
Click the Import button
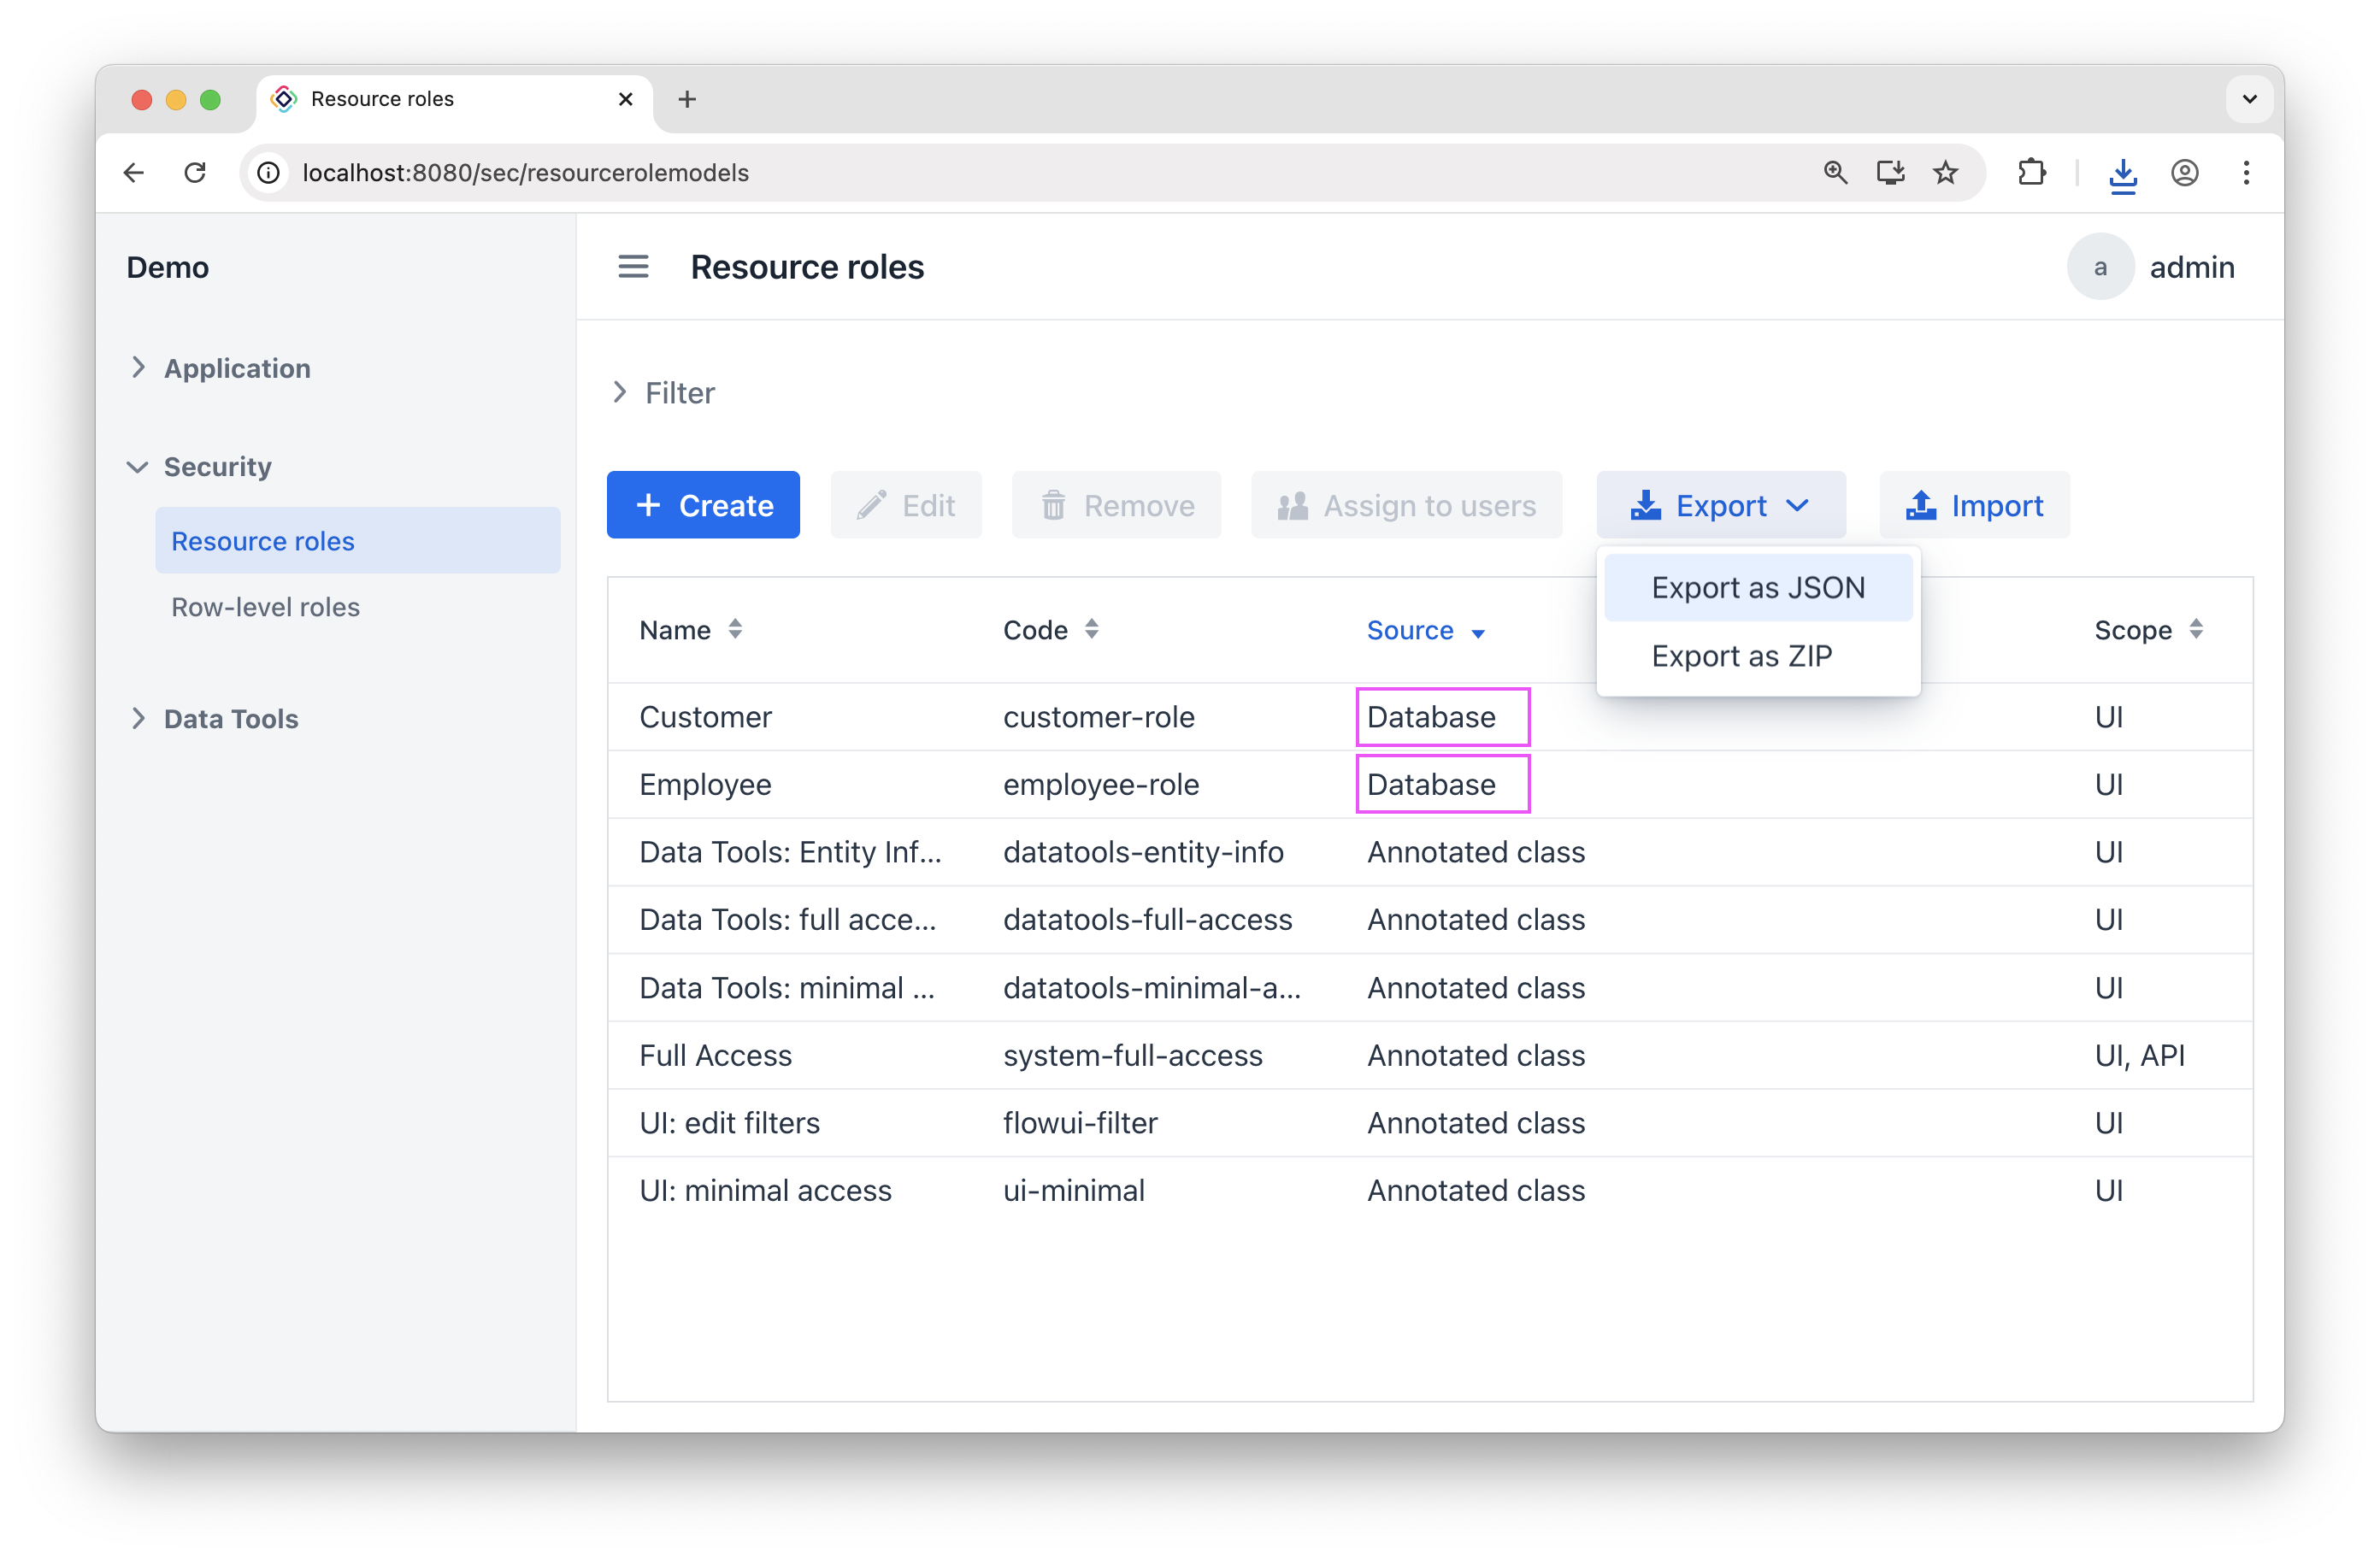pos(1974,505)
